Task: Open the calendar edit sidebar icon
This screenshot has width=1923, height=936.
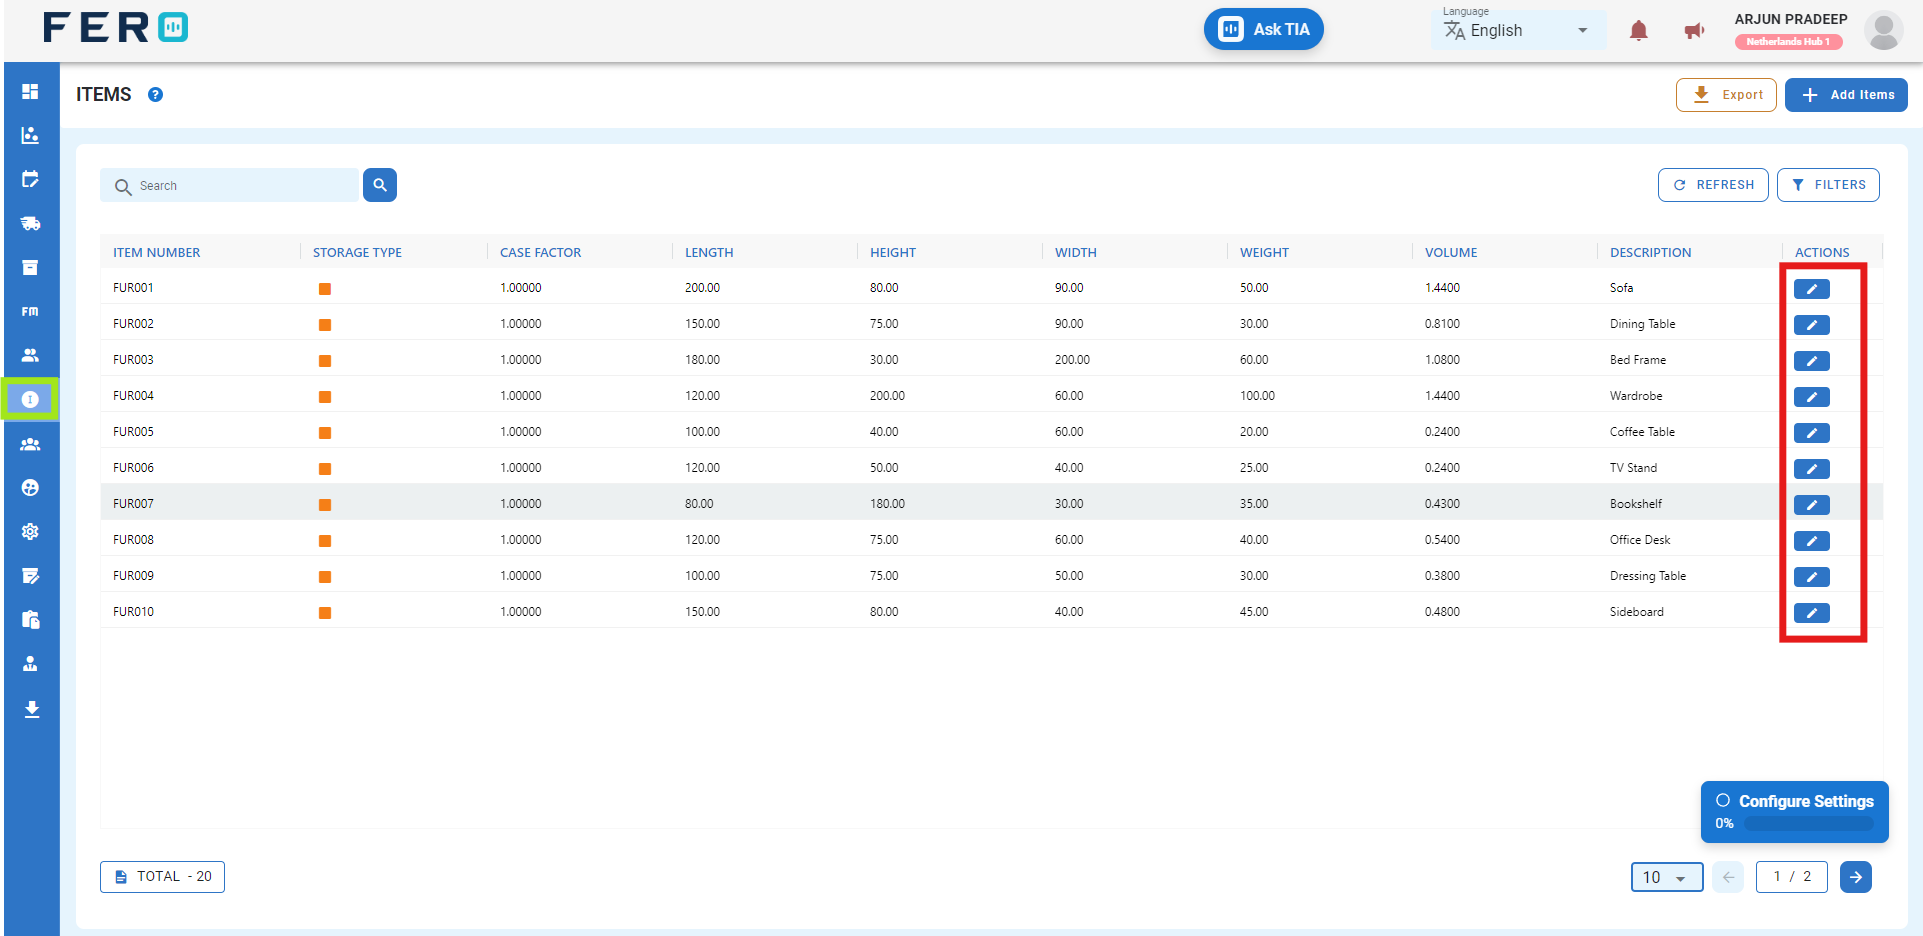Action: pyautogui.click(x=30, y=179)
